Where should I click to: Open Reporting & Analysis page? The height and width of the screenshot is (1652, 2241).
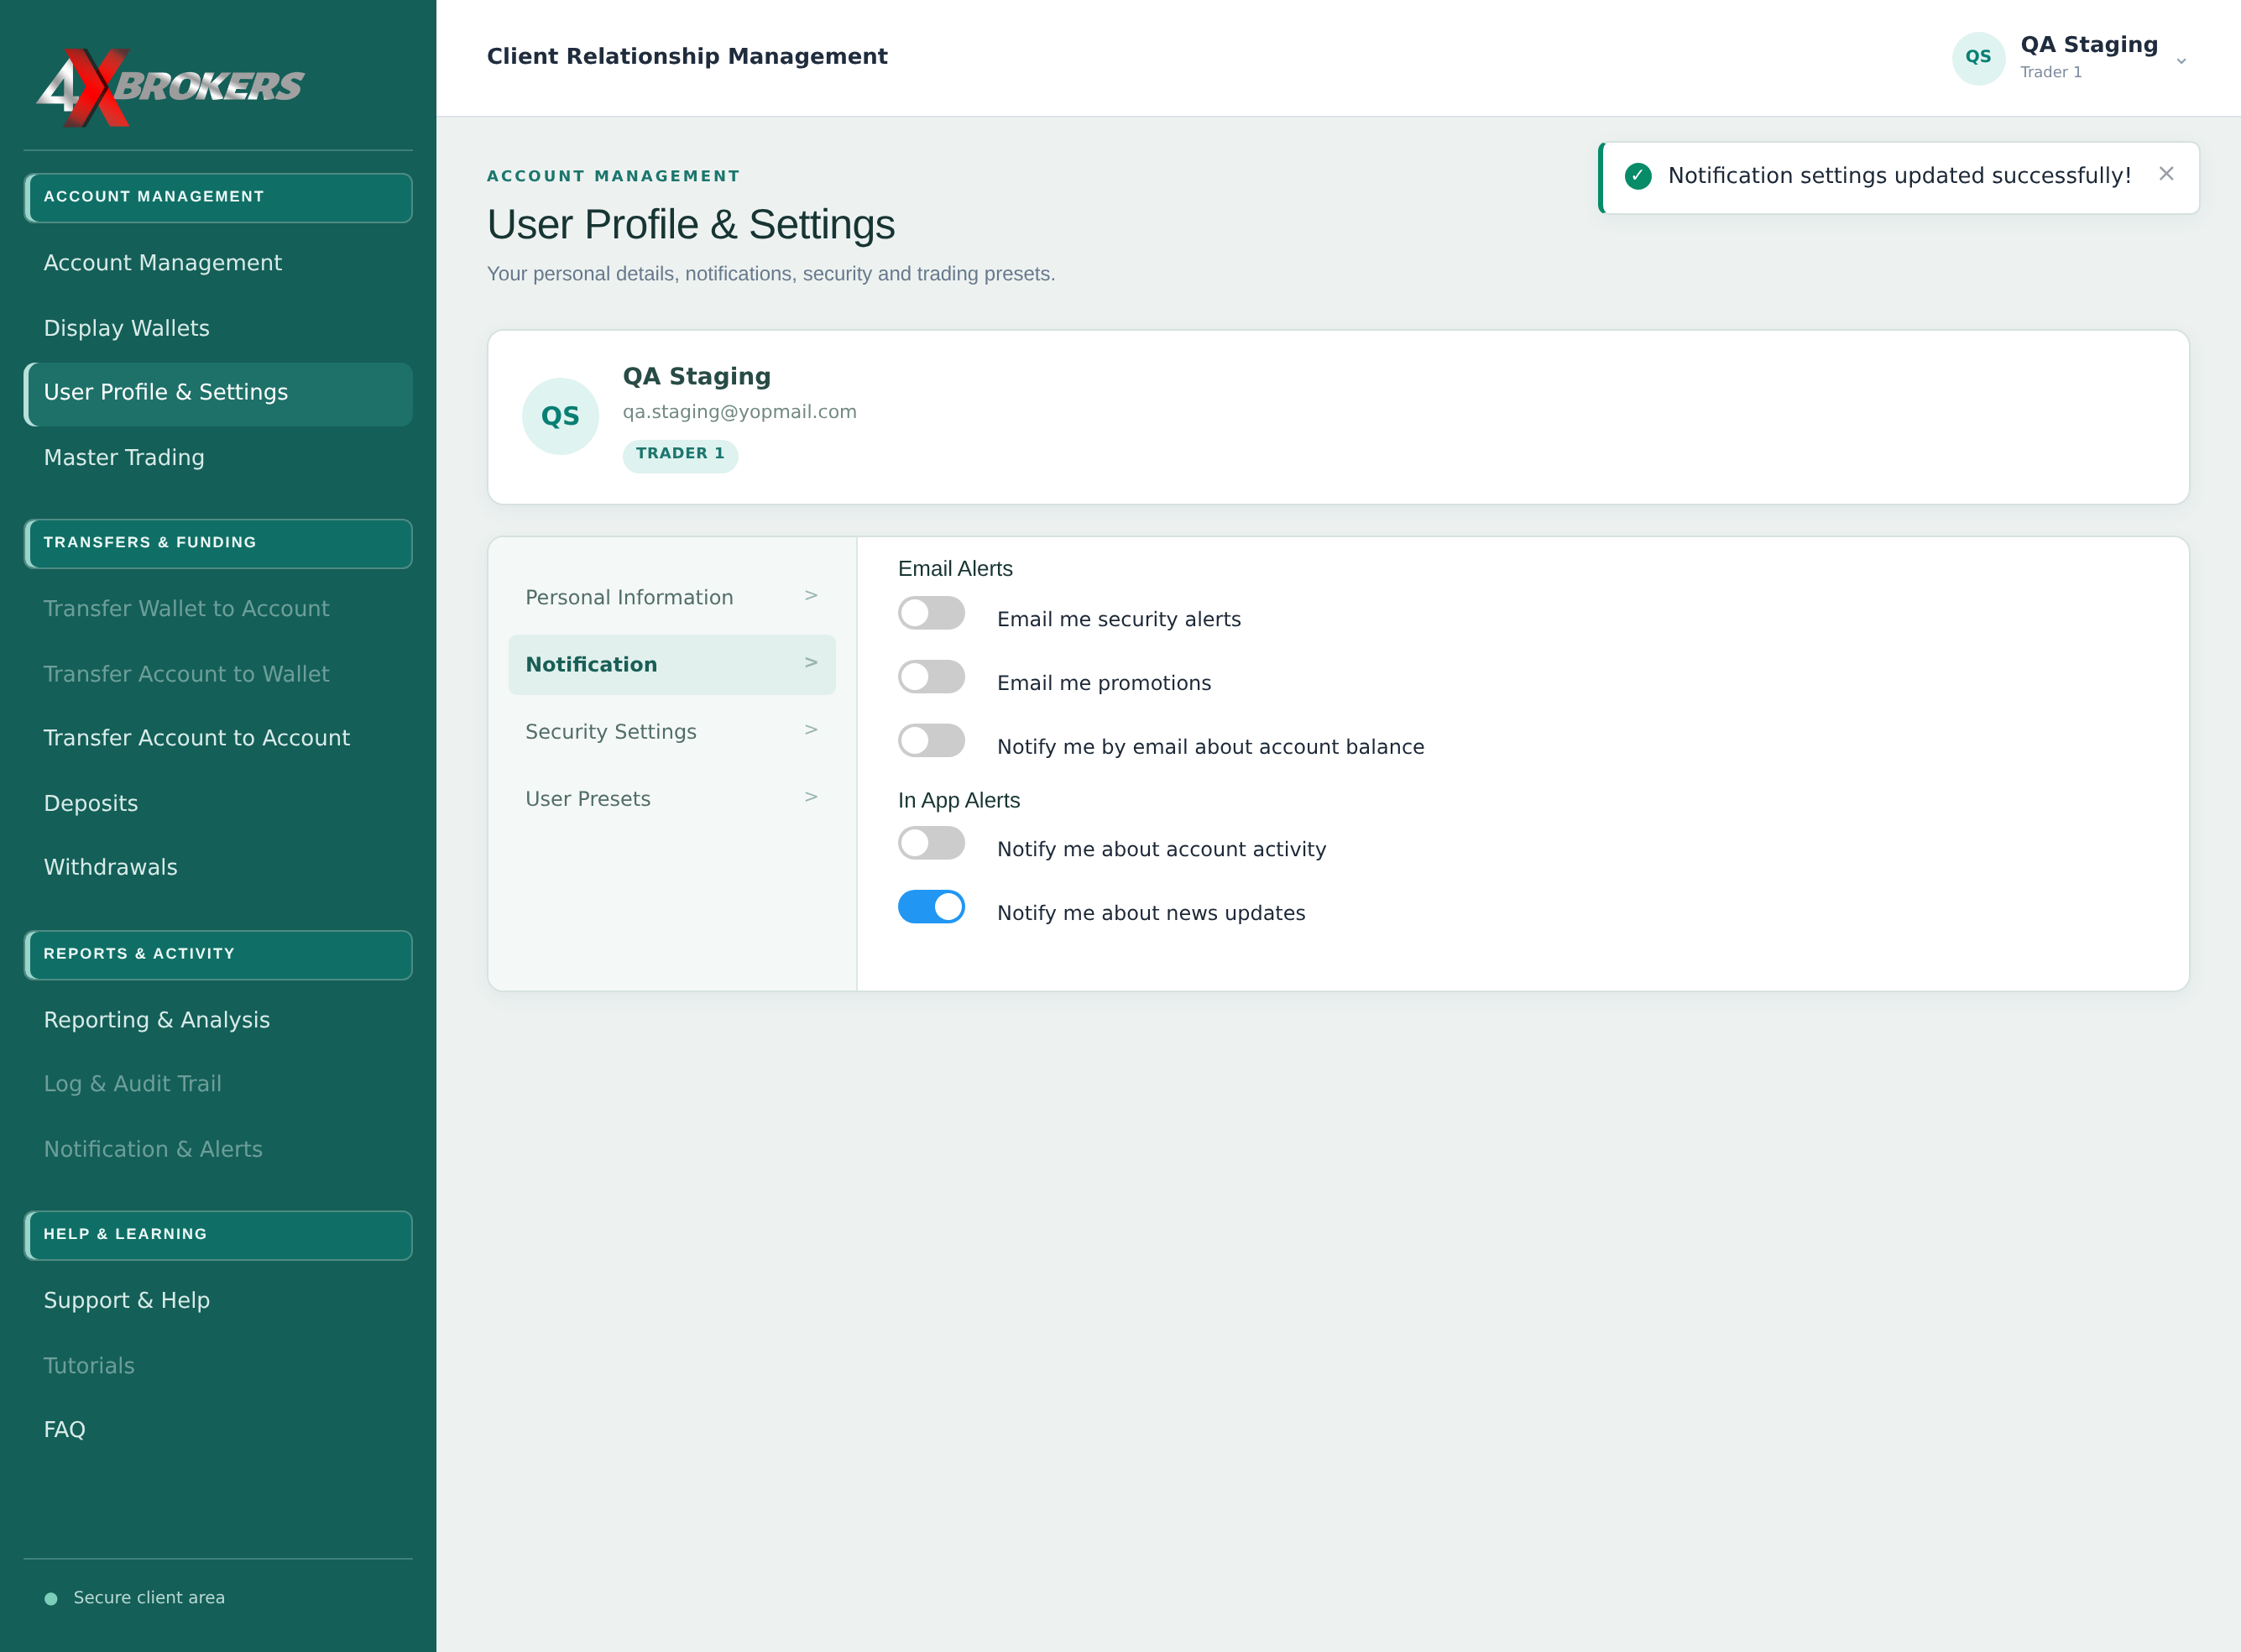(218, 1020)
